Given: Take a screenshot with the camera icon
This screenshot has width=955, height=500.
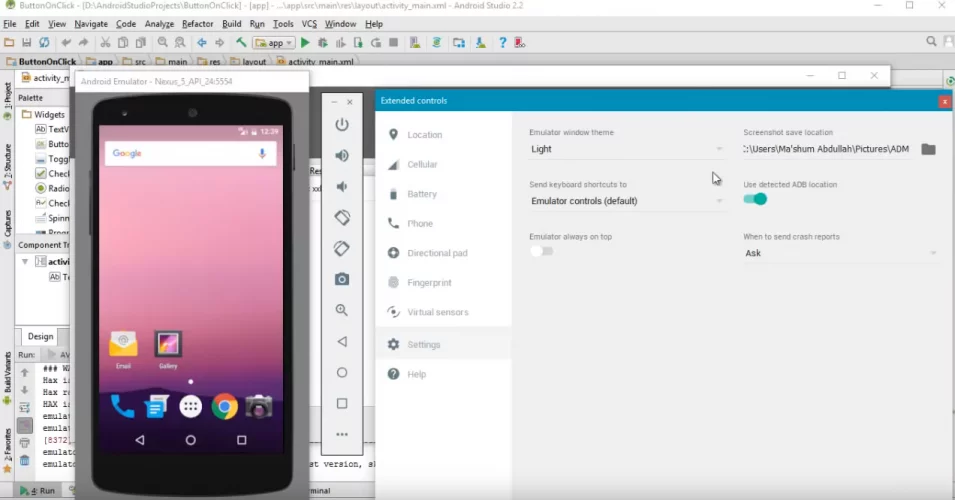Looking at the screenshot, I should click(x=342, y=279).
